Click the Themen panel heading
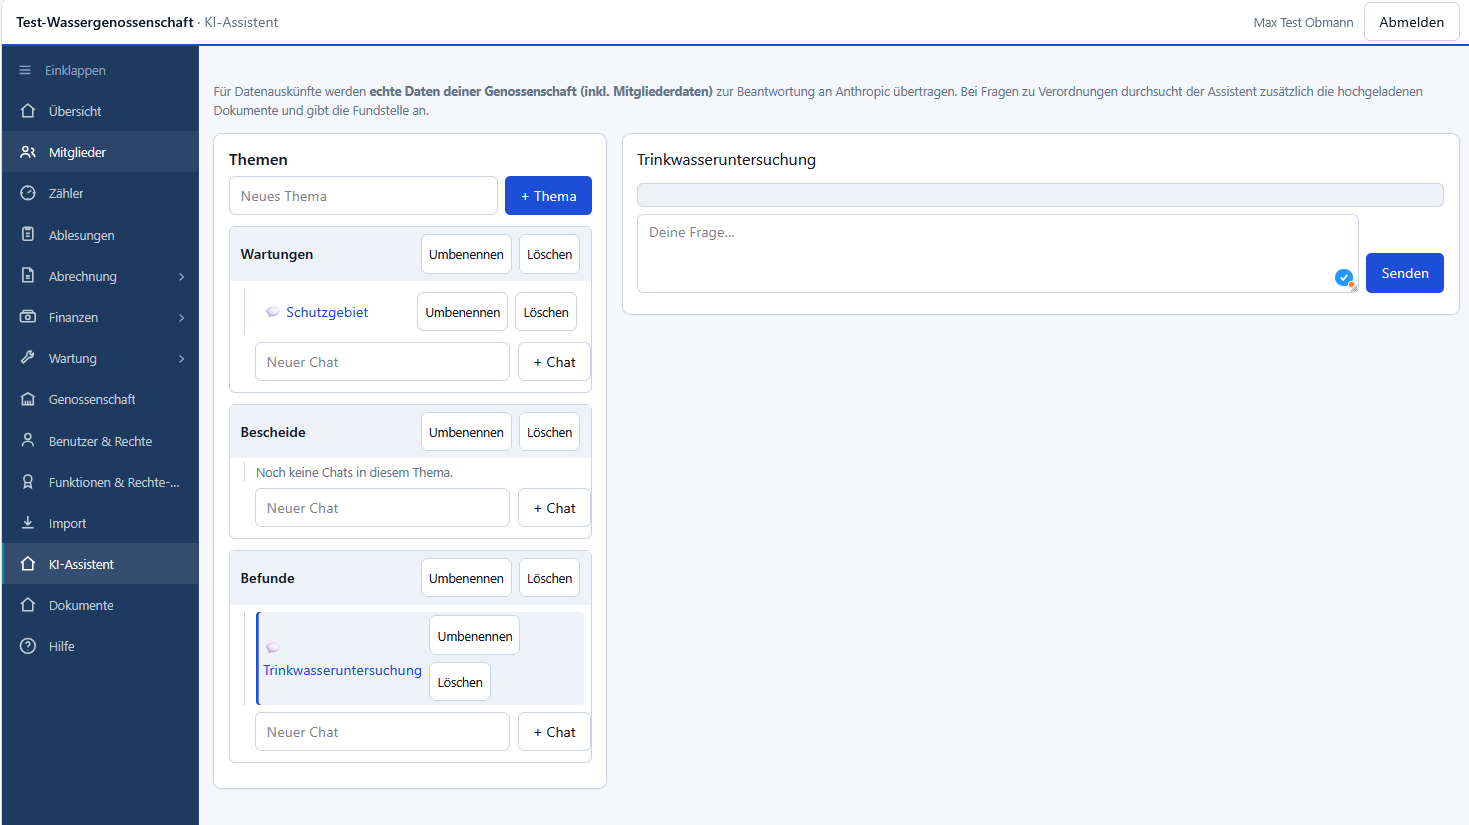1469x825 pixels. pos(258,159)
